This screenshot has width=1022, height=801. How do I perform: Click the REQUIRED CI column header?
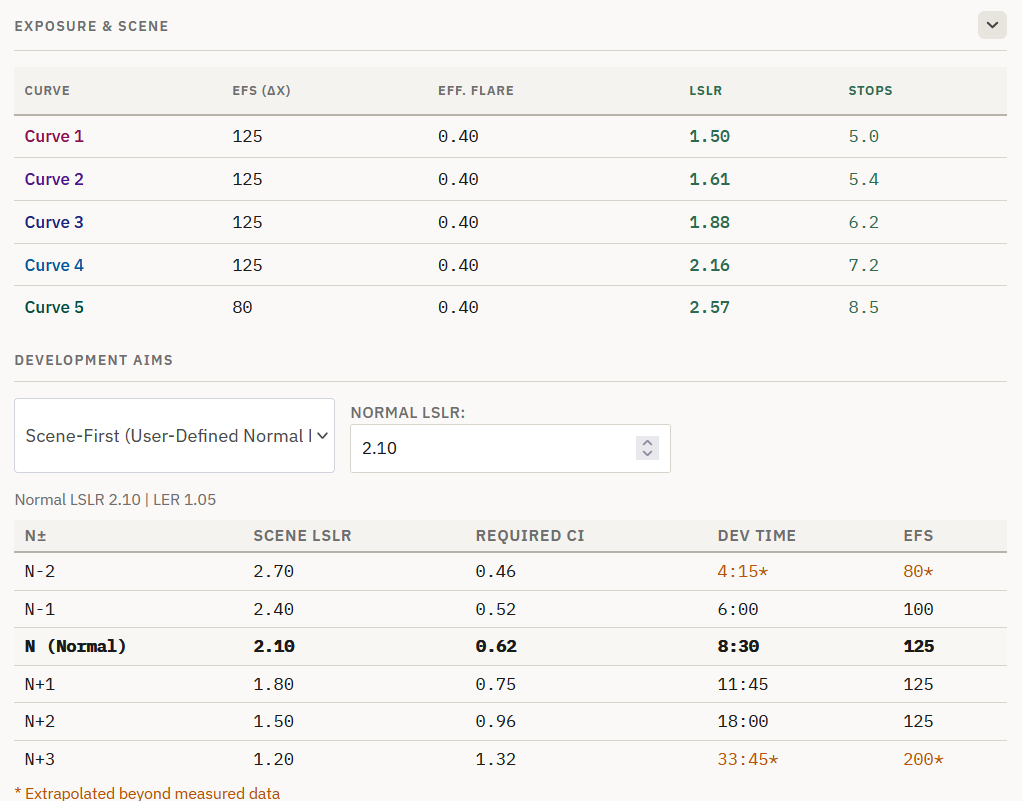[529, 536]
